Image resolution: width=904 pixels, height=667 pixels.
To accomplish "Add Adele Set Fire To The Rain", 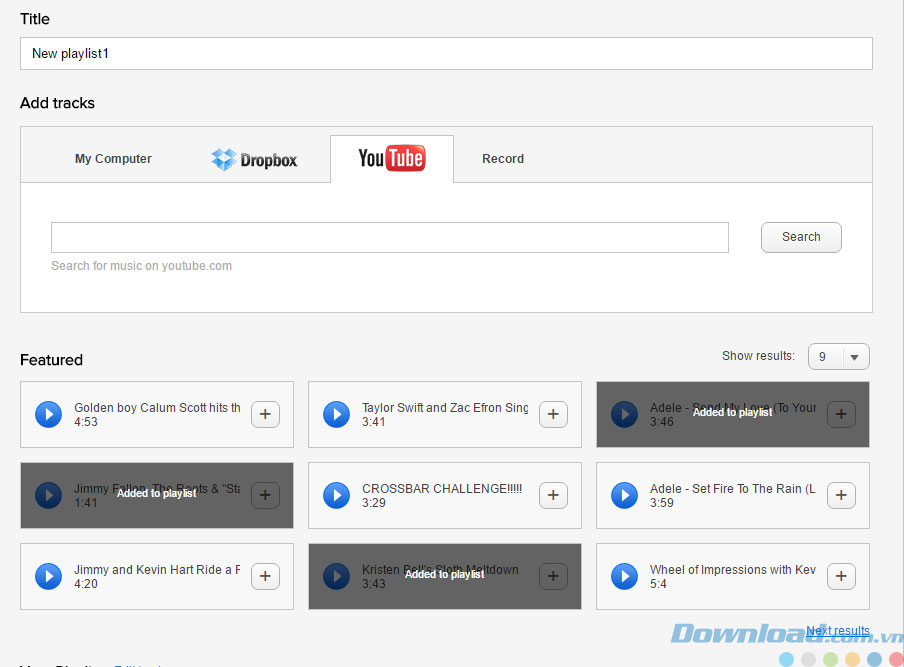I will [x=841, y=495].
